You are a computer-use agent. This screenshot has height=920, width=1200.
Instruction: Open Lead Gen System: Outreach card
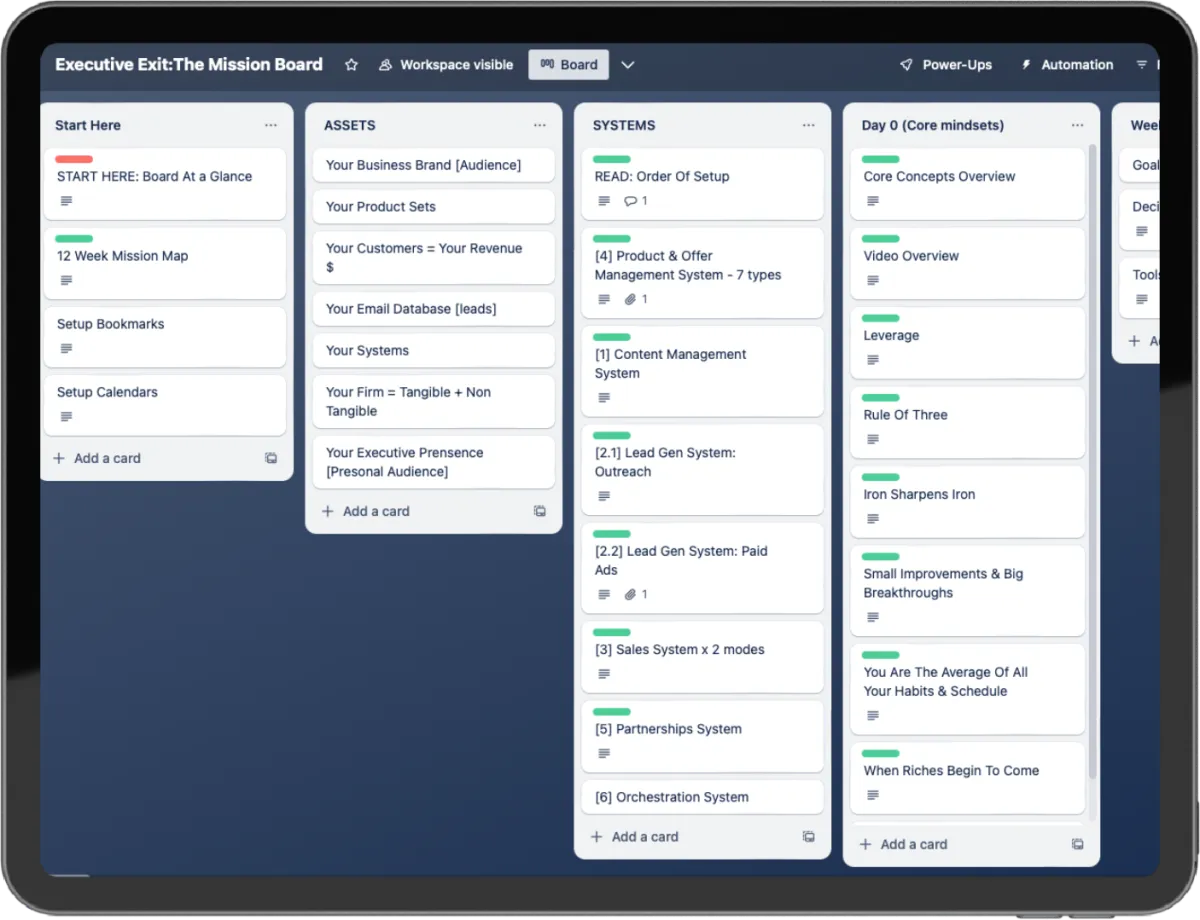pyautogui.click(x=702, y=470)
